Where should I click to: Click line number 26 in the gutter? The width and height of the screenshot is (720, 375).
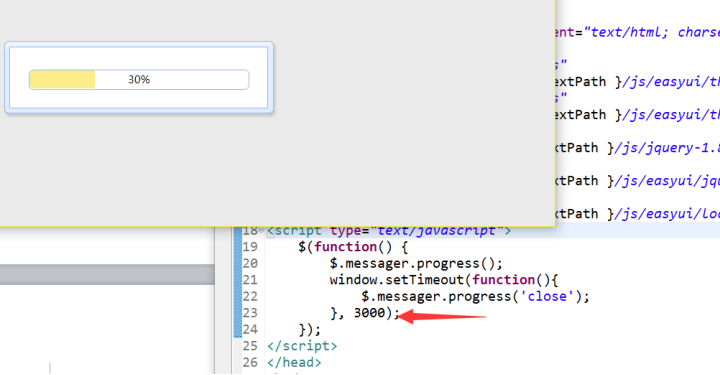(250, 363)
